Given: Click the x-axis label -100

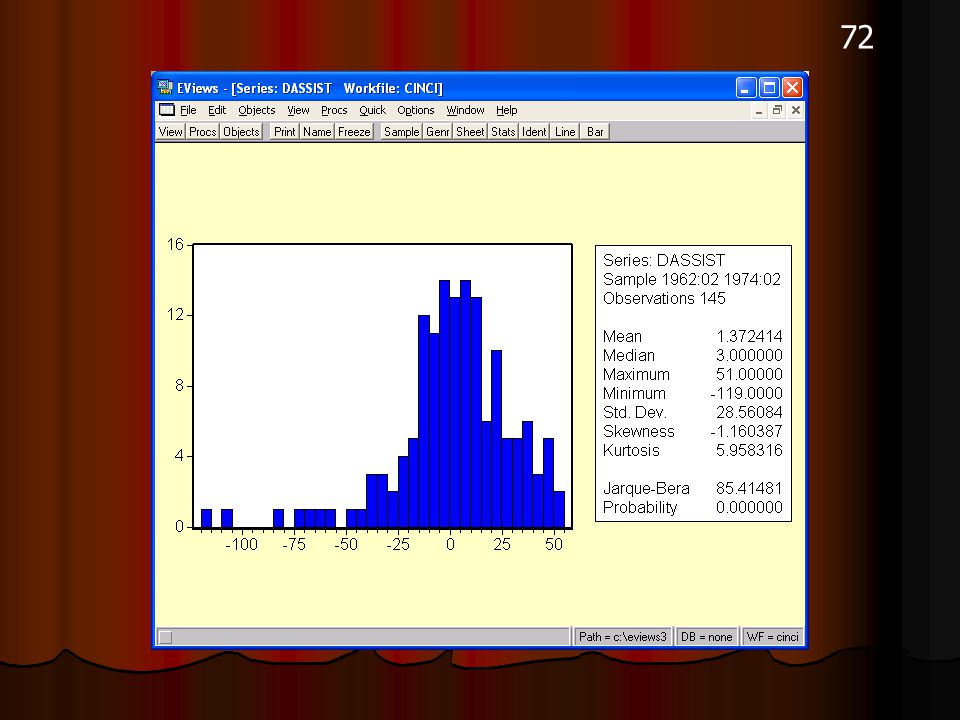Looking at the screenshot, I should pos(241,544).
